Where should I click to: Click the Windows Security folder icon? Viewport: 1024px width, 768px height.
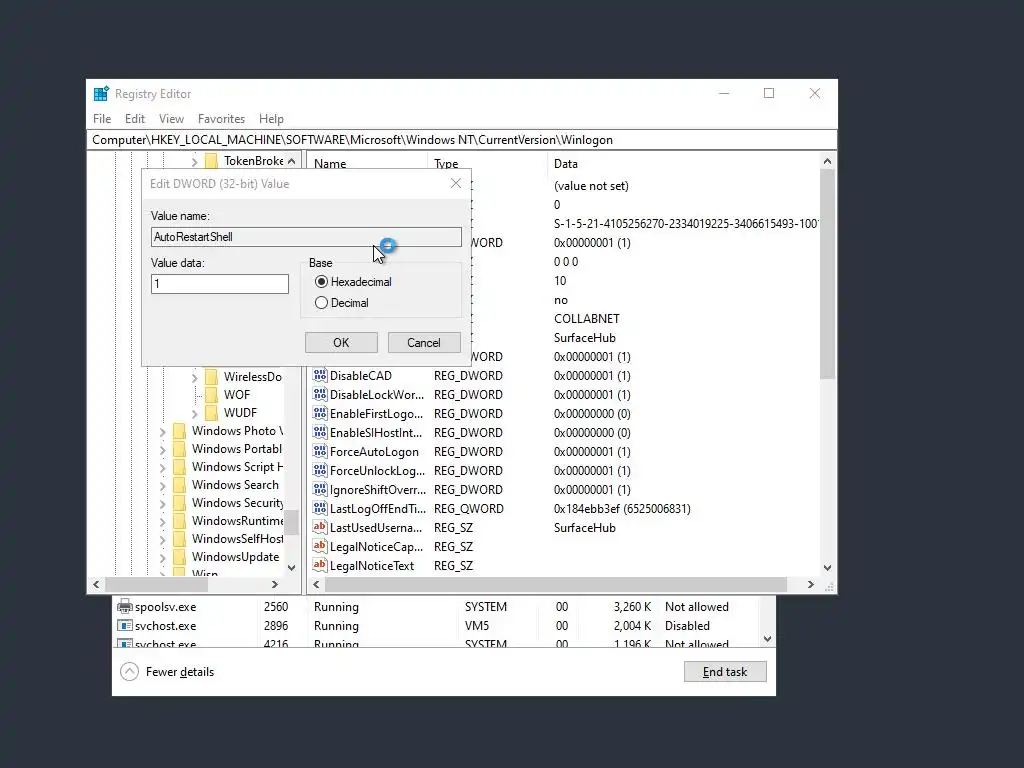pos(179,503)
